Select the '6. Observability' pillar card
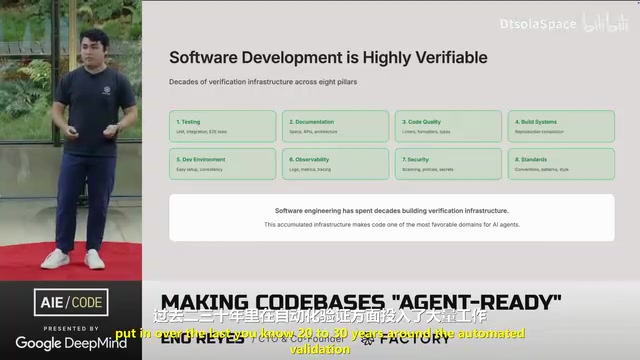The height and width of the screenshot is (360, 640). [x=336, y=164]
